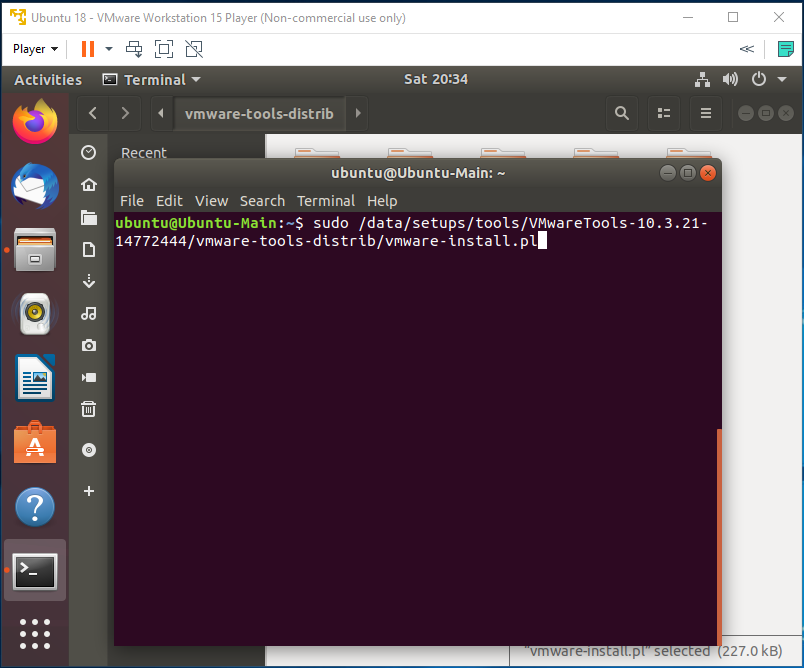Open the terminal View menu
This screenshot has height=668, width=804.
pyautogui.click(x=211, y=201)
